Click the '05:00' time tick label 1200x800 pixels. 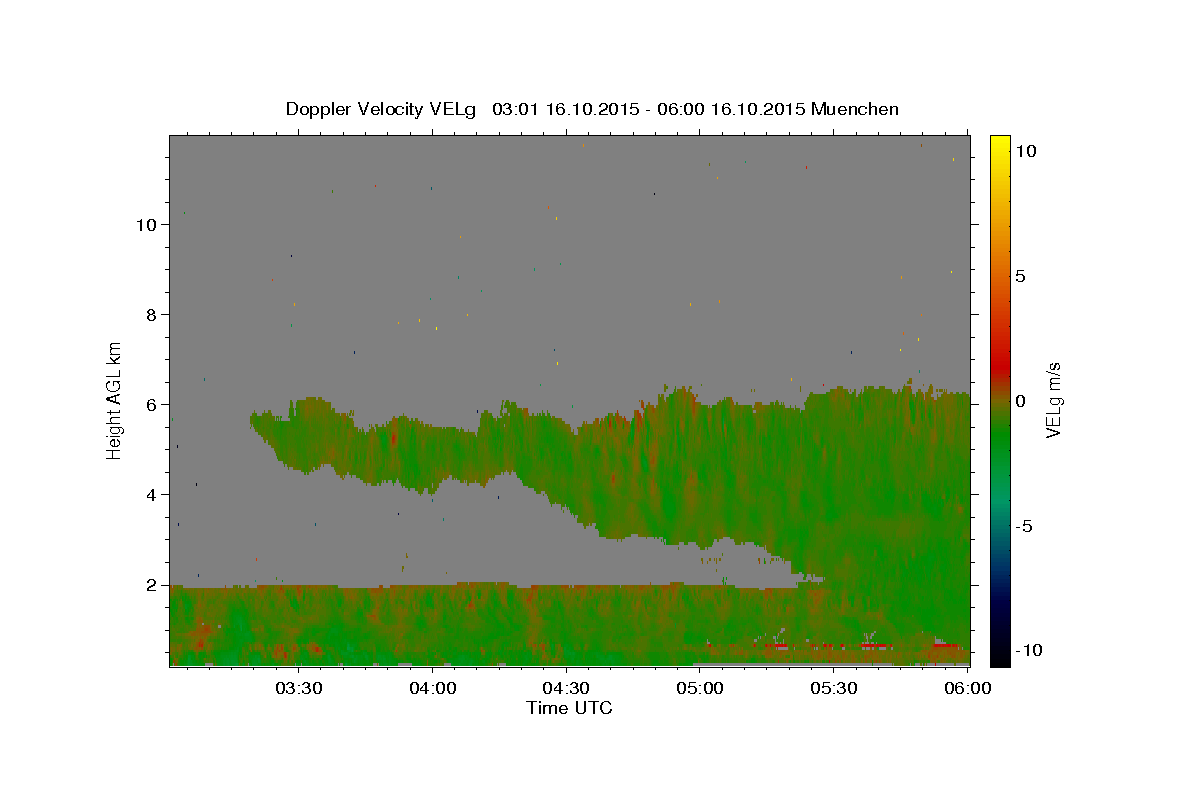(x=700, y=689)
